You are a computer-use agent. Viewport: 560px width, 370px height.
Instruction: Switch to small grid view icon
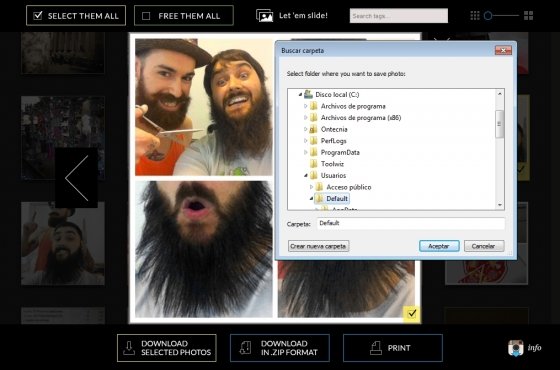point(475,15)
